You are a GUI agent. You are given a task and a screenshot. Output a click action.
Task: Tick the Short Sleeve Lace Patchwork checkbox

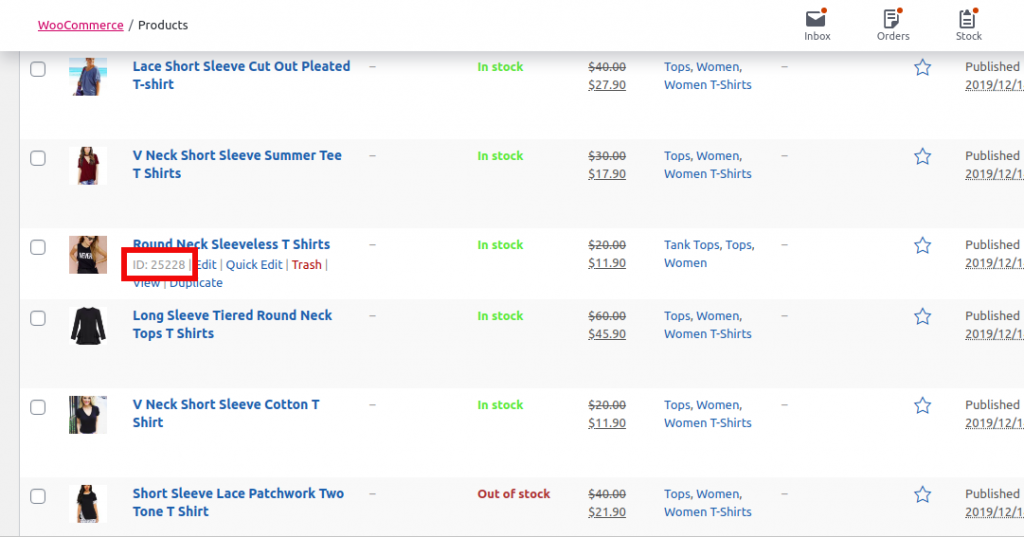tap(38, 496)
